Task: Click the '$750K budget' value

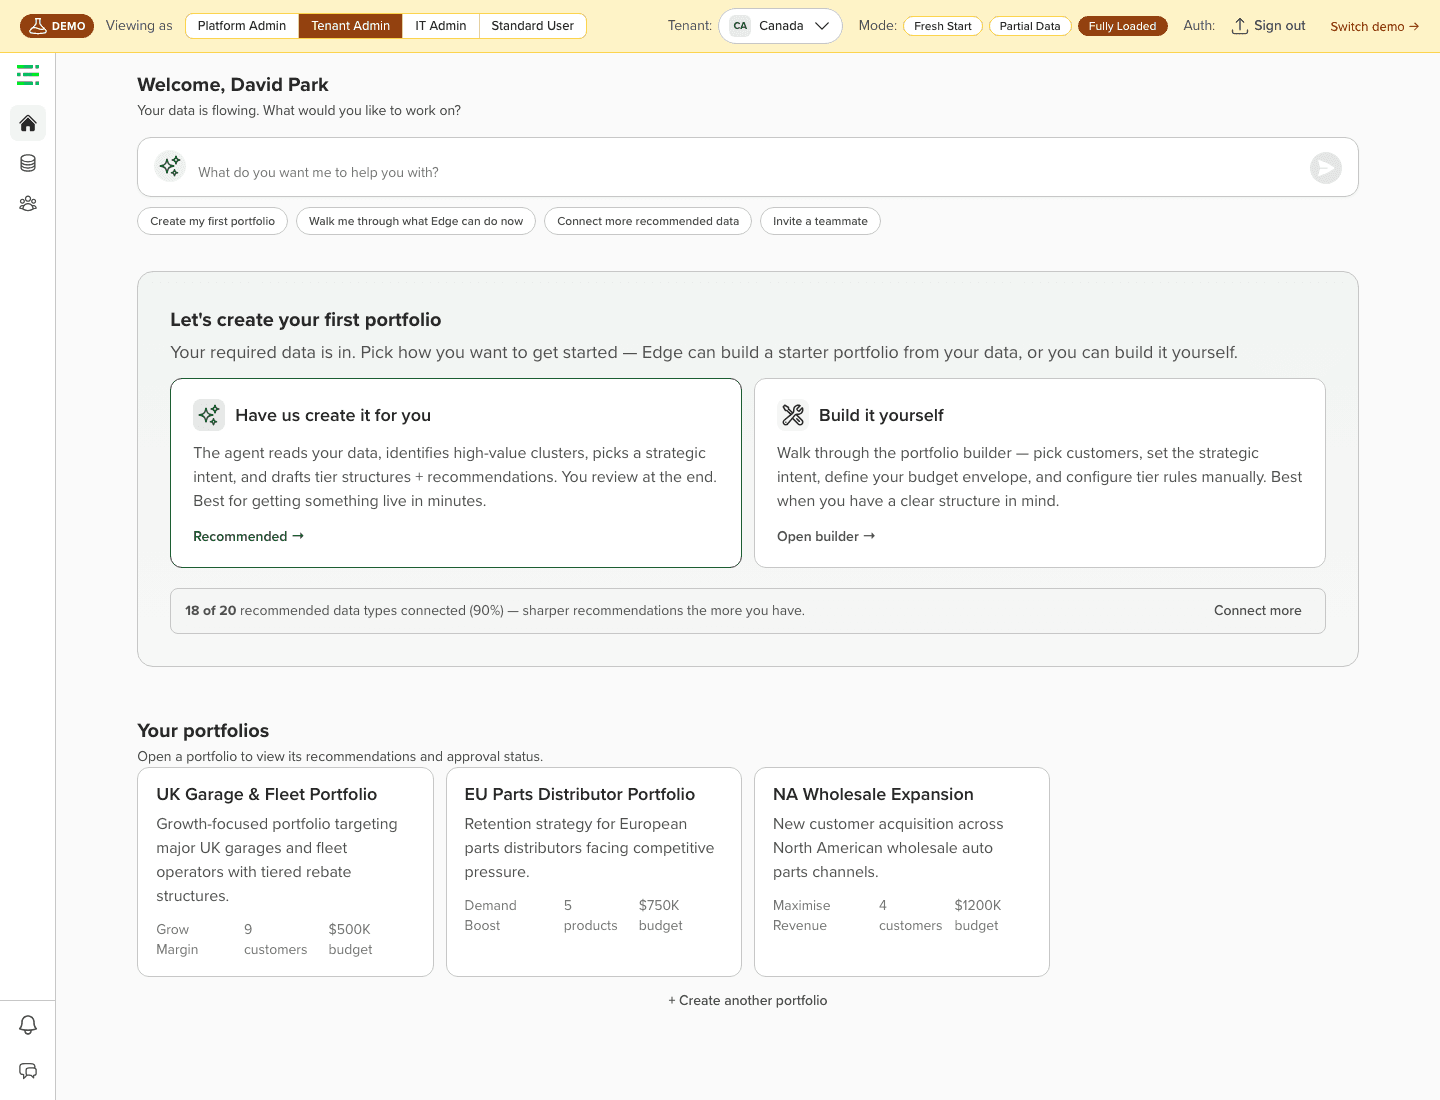Action: (x=660, y=915)
